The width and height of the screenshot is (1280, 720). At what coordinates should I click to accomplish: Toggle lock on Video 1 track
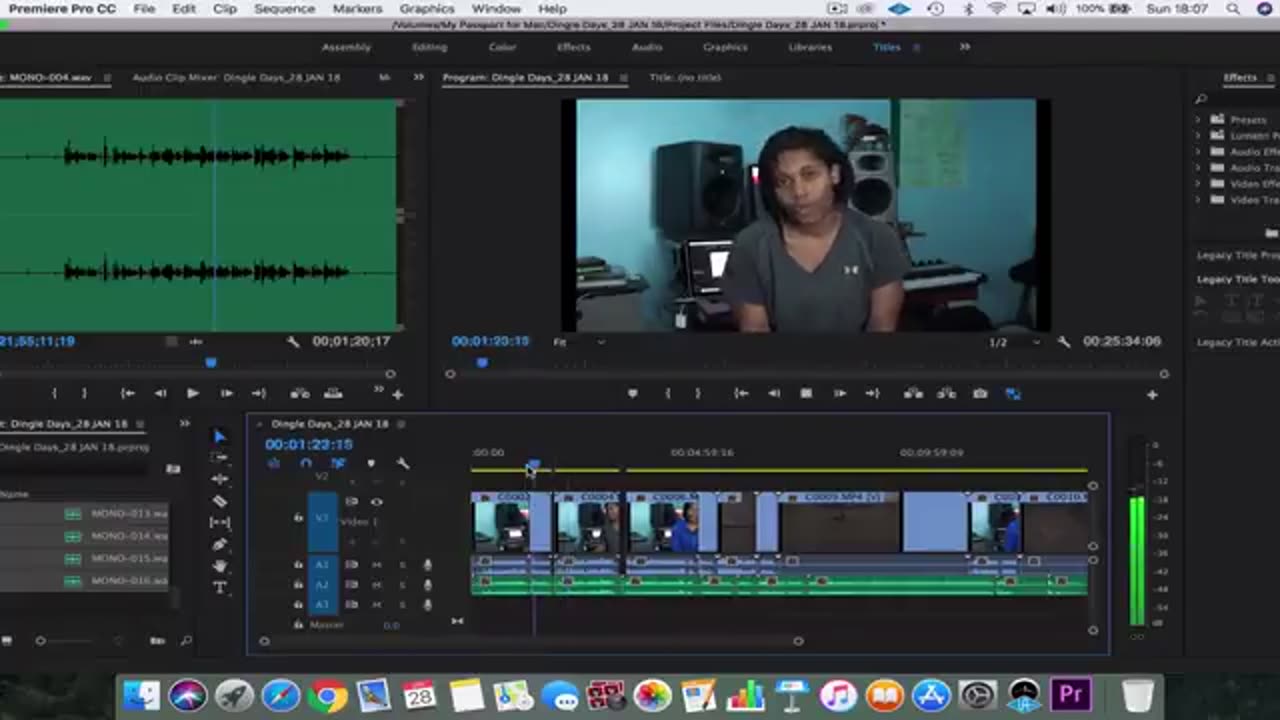point(298,518)
